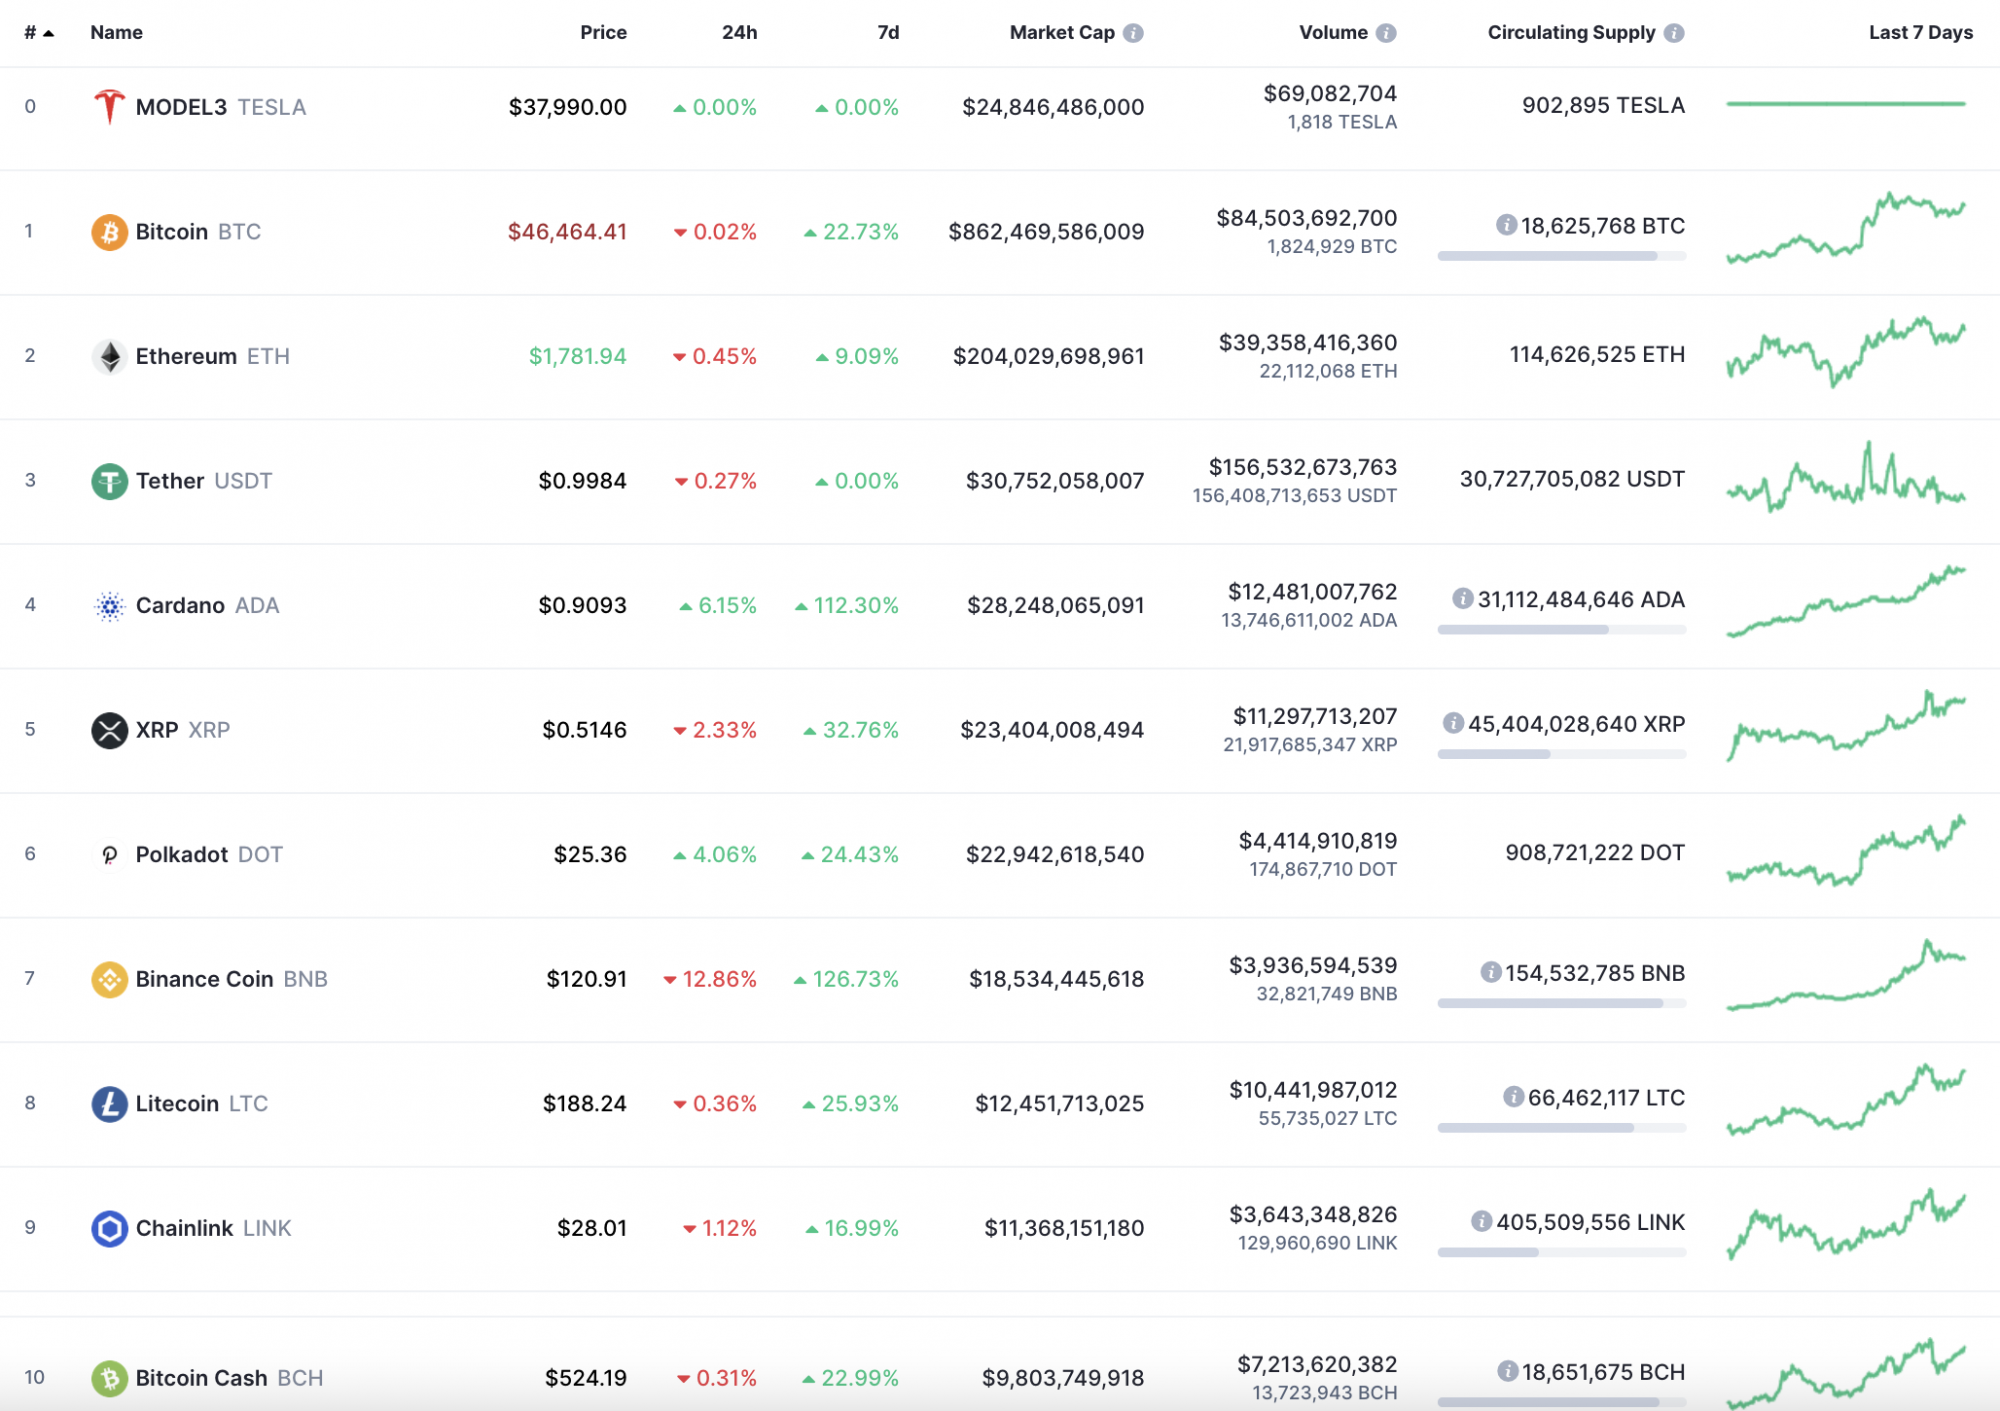Screen dimensions: 2000x1411
Task: Open the Market Cap info tooltip
Action: click(1133, 32)
